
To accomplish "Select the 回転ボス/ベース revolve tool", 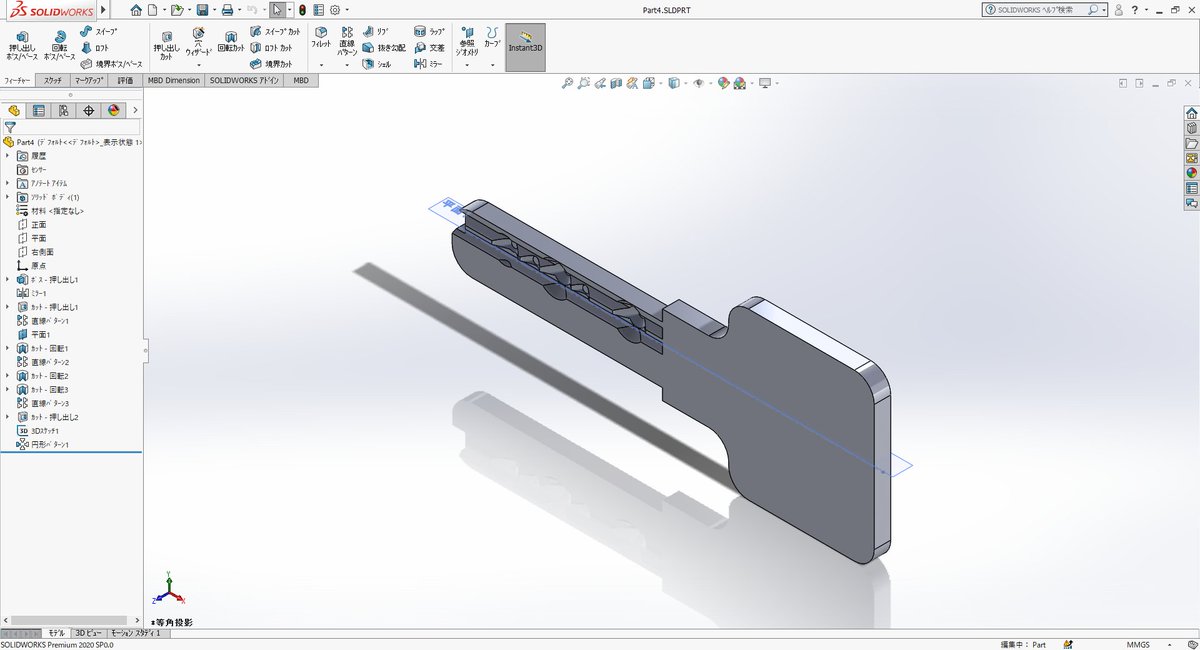I will [58, 46].
